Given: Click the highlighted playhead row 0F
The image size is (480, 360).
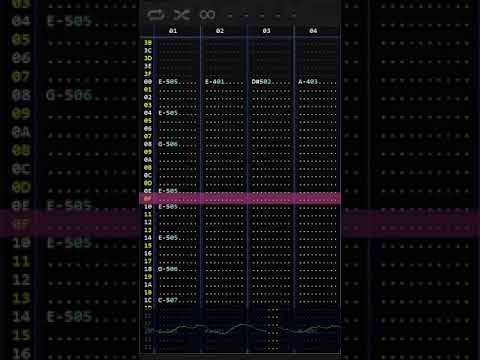Looking at the screenshot, I should [240, 199].
